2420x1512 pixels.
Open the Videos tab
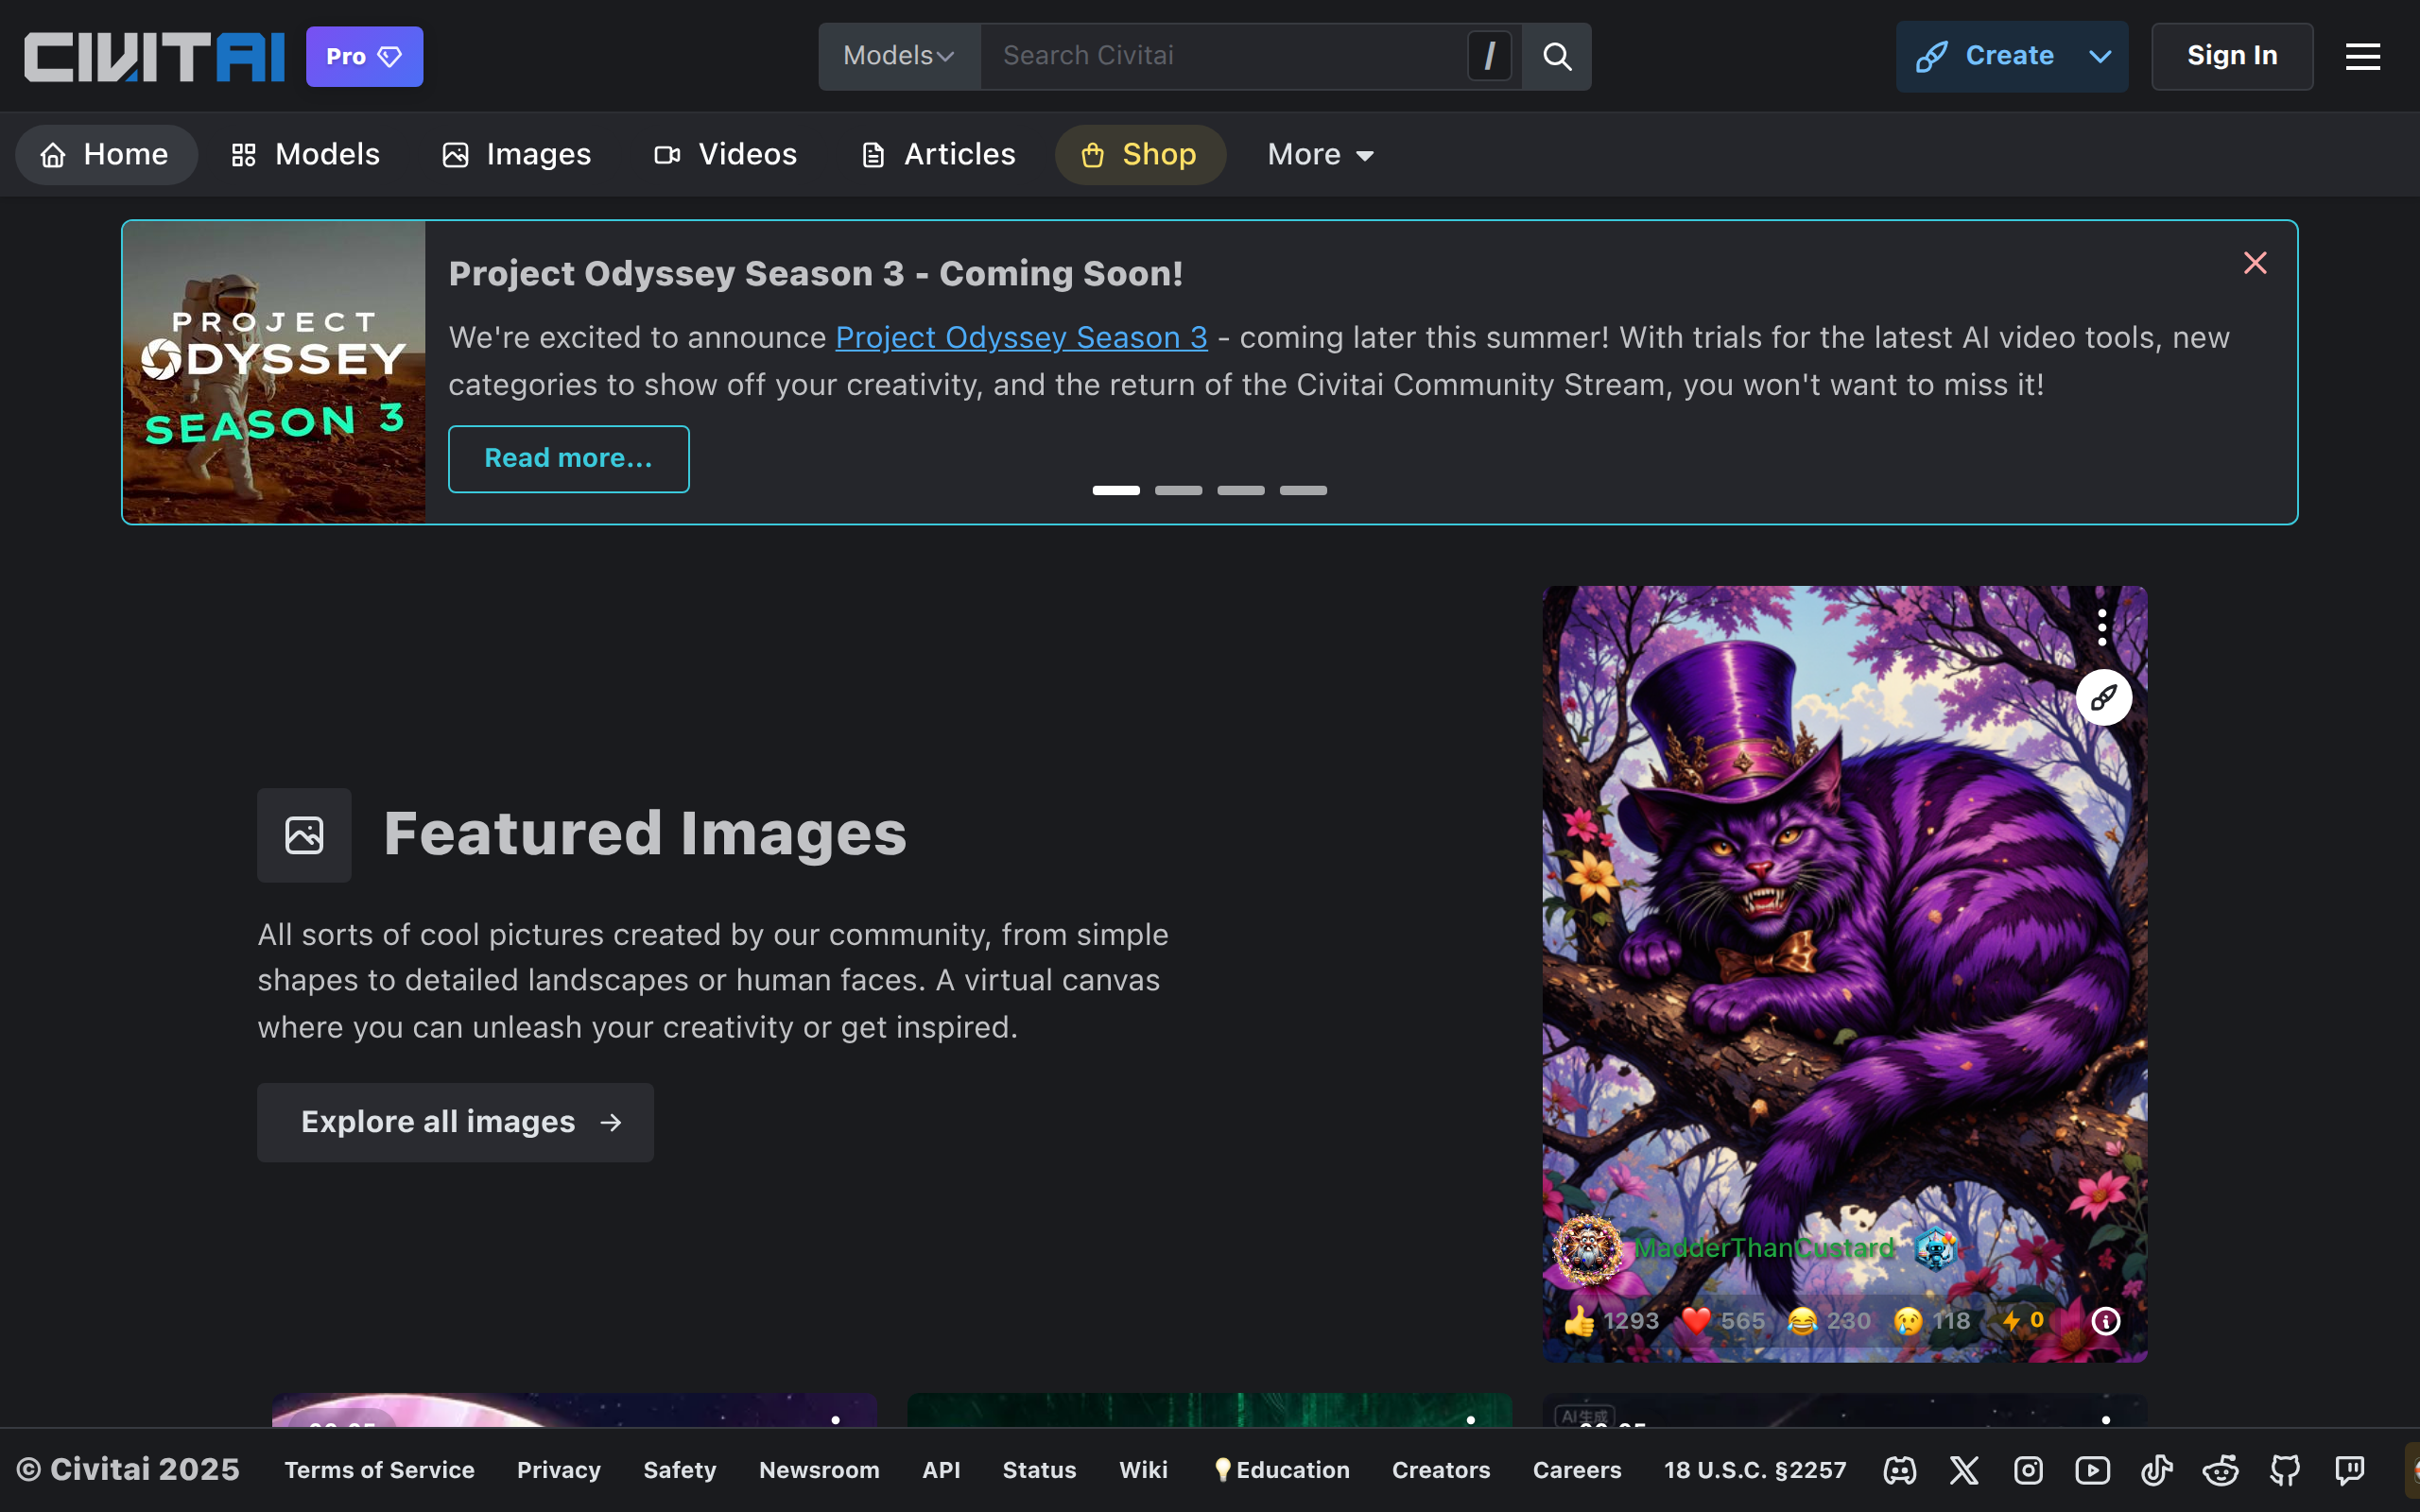[726, 154]
